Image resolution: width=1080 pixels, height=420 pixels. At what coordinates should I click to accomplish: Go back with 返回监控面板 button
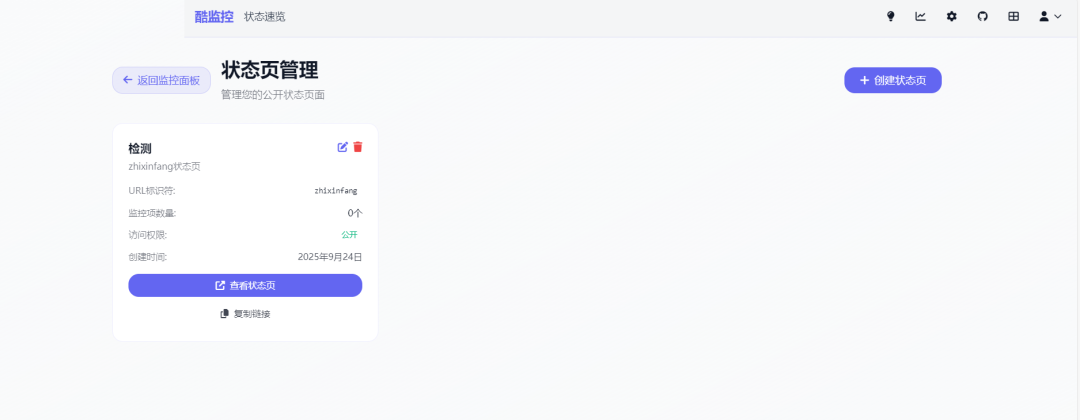pos(161,80)
